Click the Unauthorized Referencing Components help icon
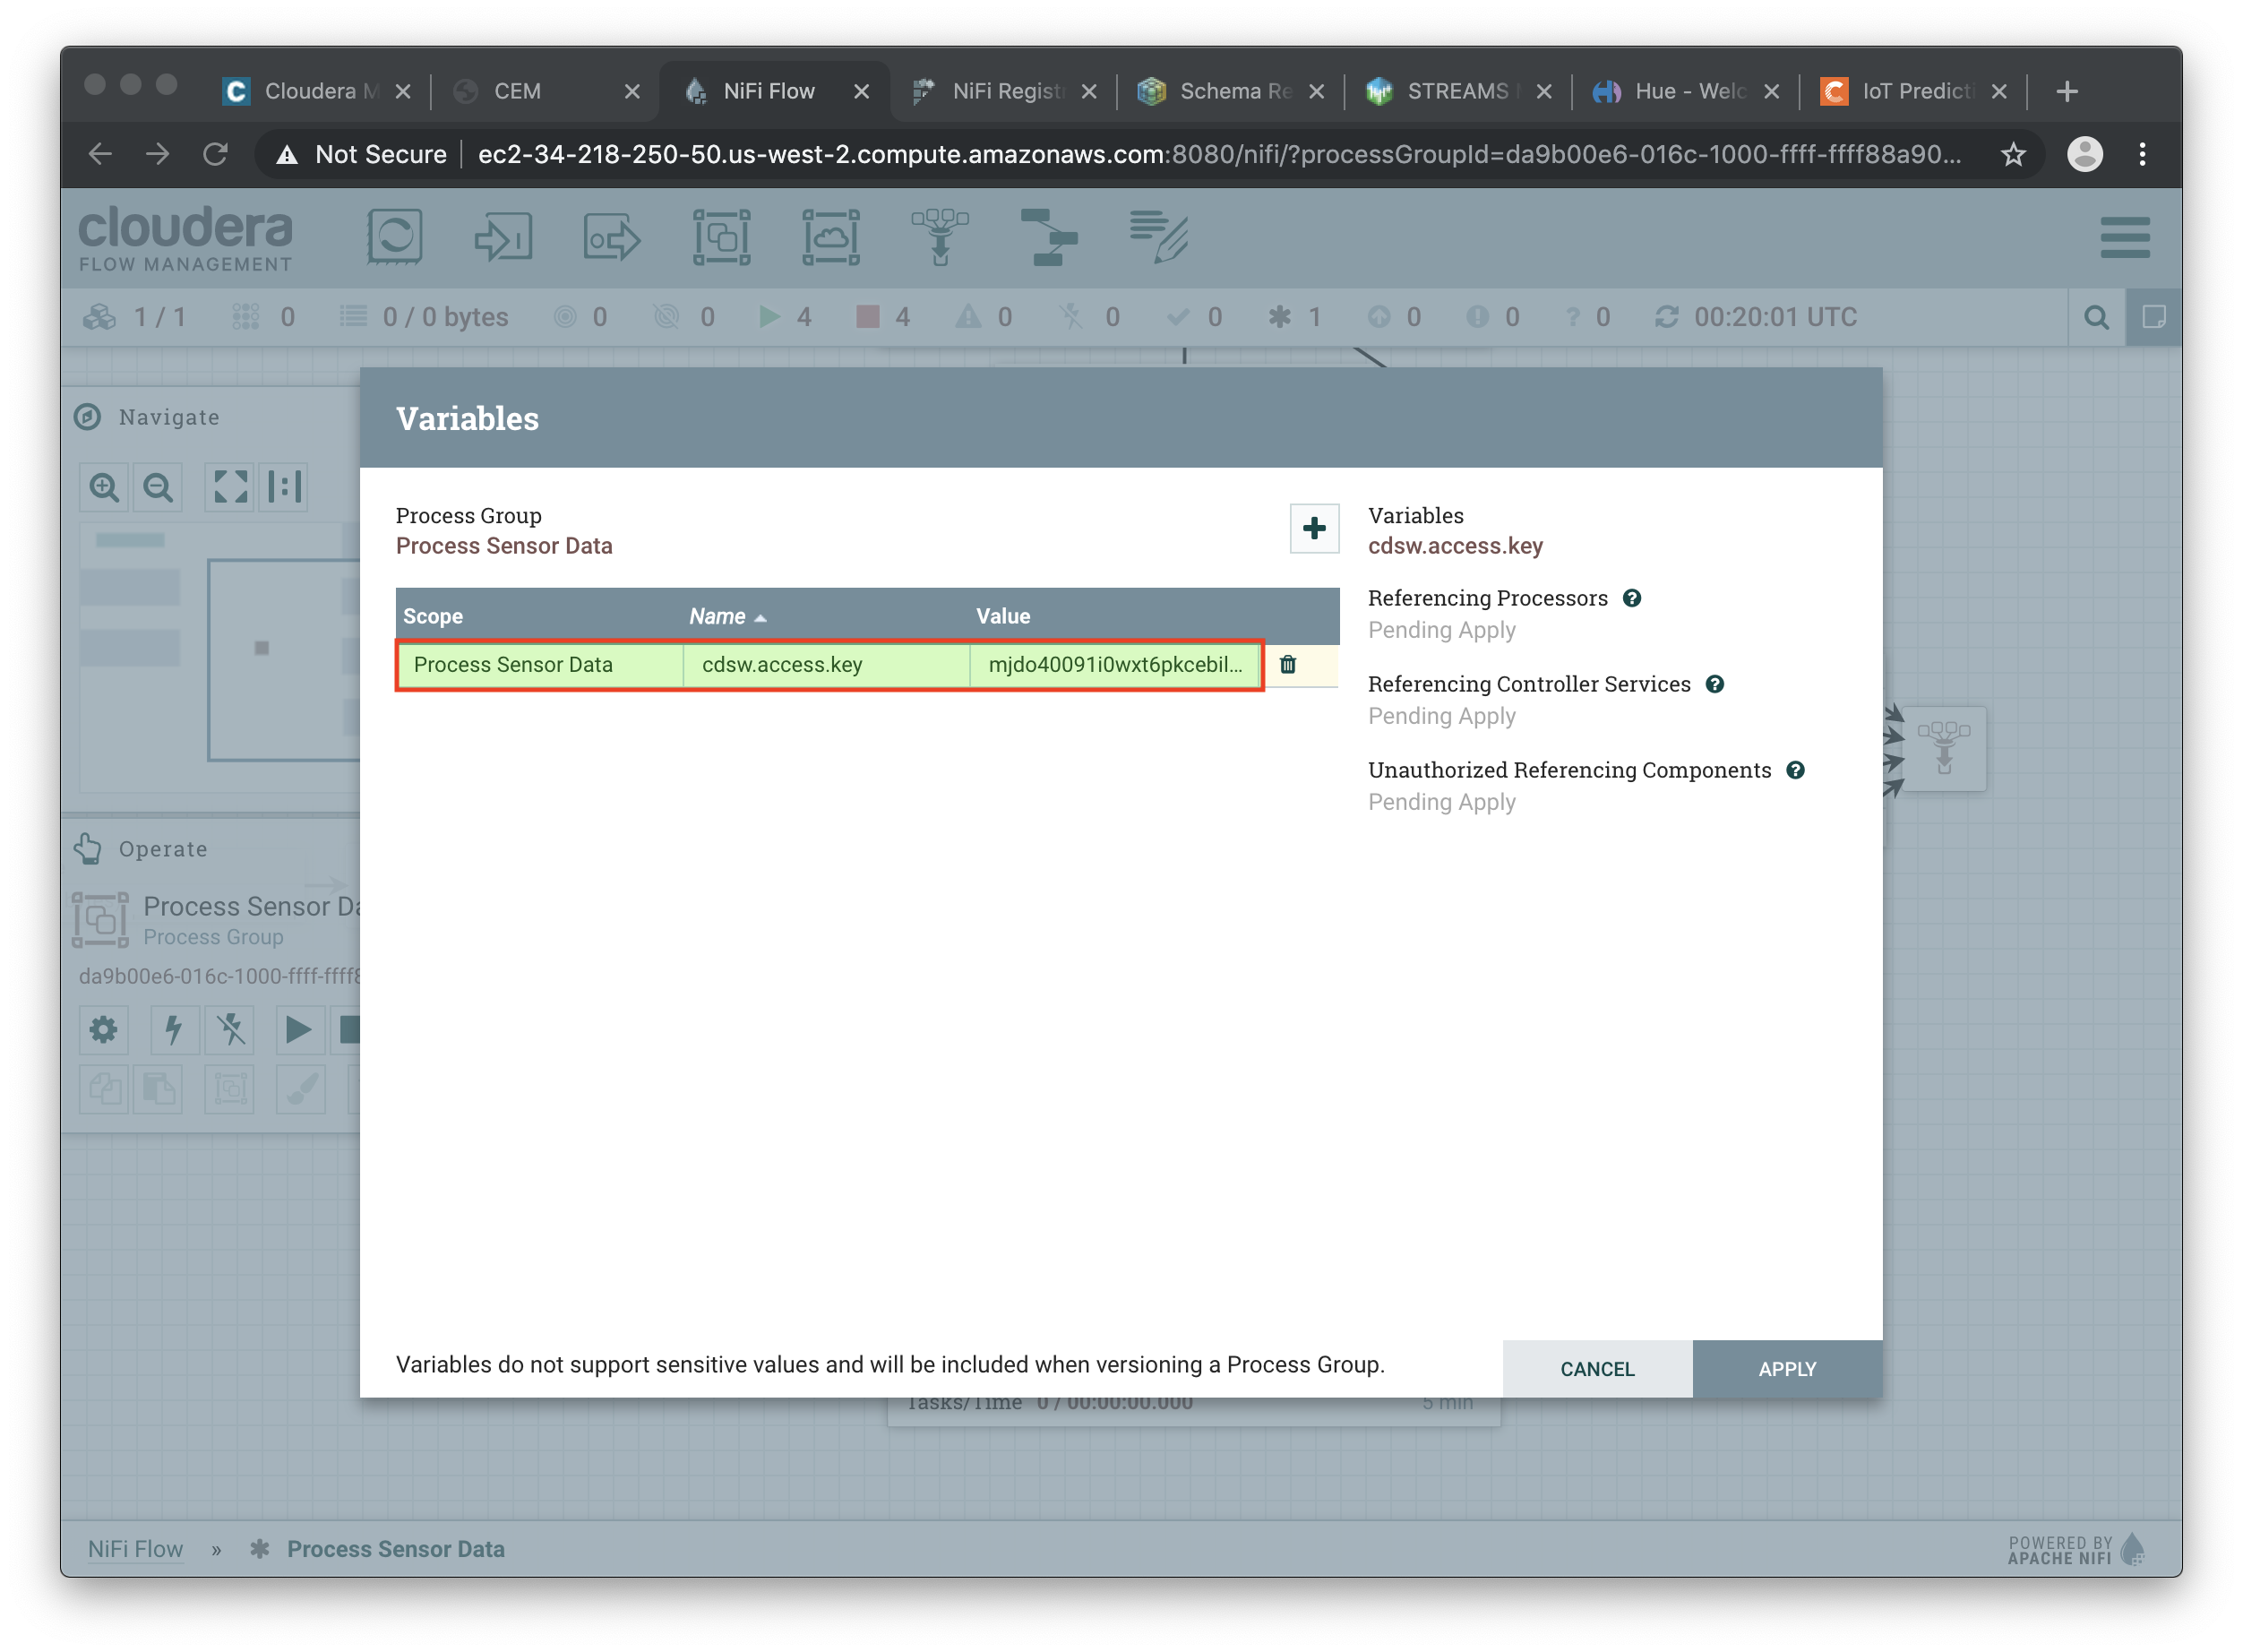The height and width of the screenshot is (1652, 2243). [1795, 770]
